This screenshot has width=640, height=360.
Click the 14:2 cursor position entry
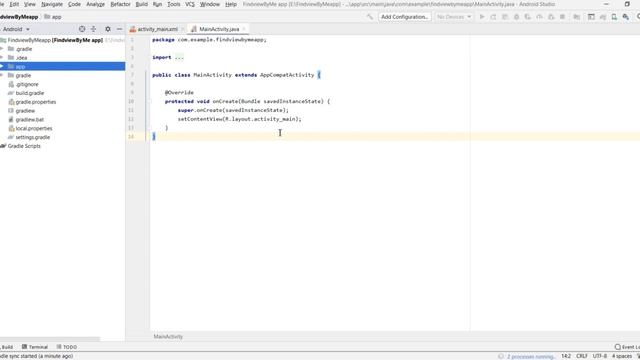[566, 356]
